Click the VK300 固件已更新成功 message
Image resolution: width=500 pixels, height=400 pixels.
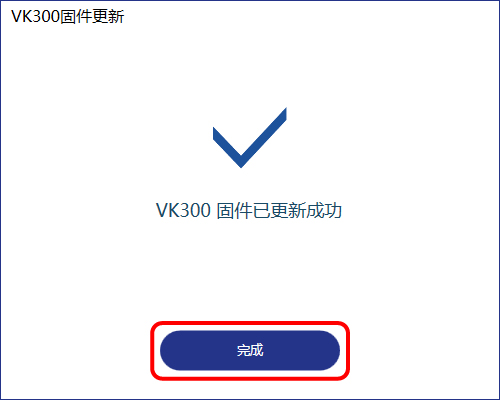click(249, 210)
